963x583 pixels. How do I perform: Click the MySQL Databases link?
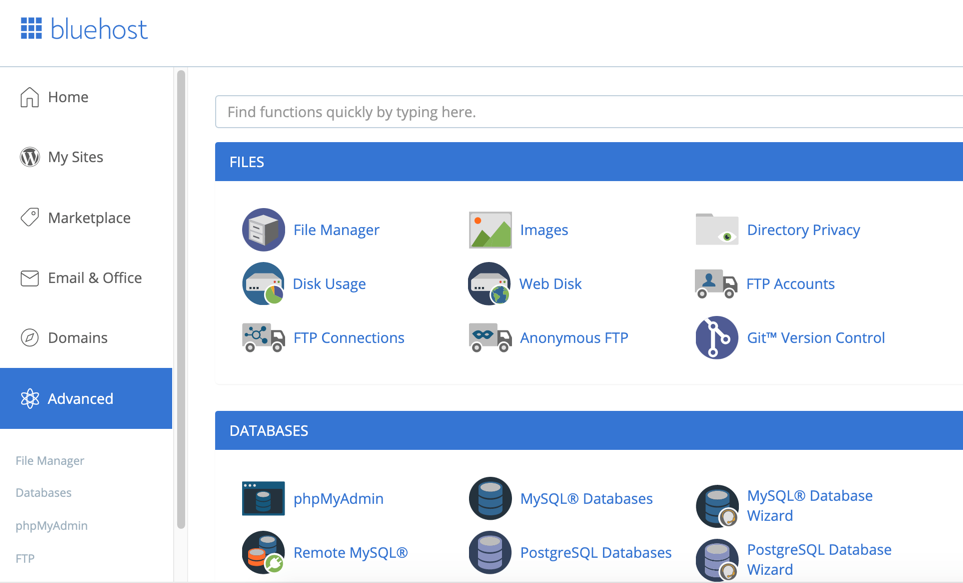point(587,499)
